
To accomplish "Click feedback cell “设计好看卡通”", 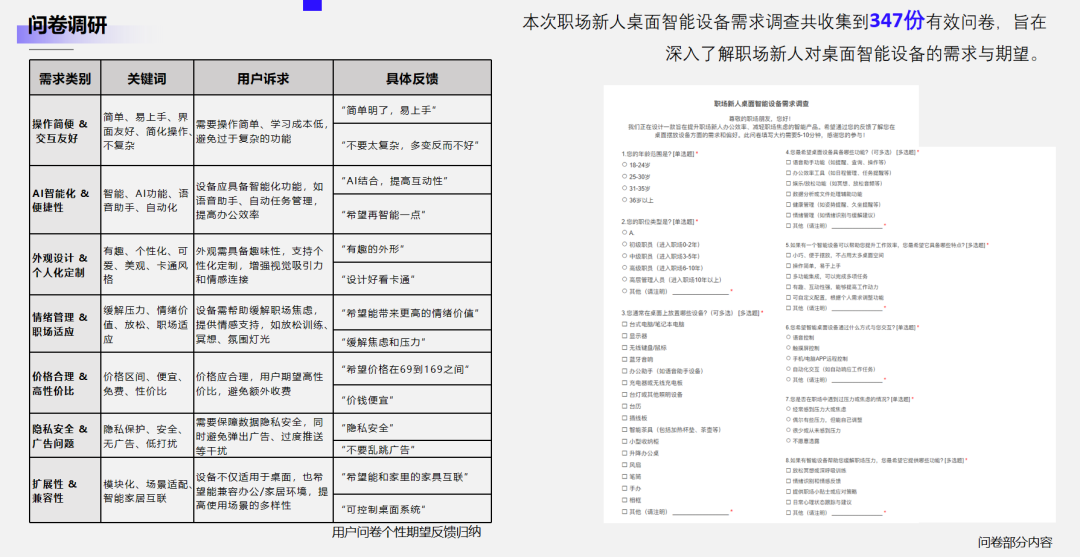I will click(412, 279).
